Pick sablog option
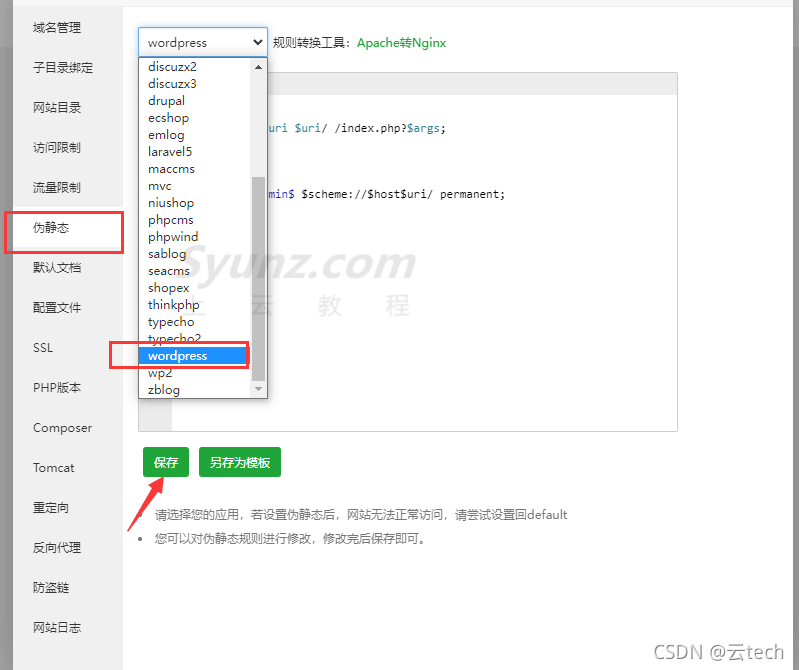This screenshot has width=799, height=670. (195, 254)
